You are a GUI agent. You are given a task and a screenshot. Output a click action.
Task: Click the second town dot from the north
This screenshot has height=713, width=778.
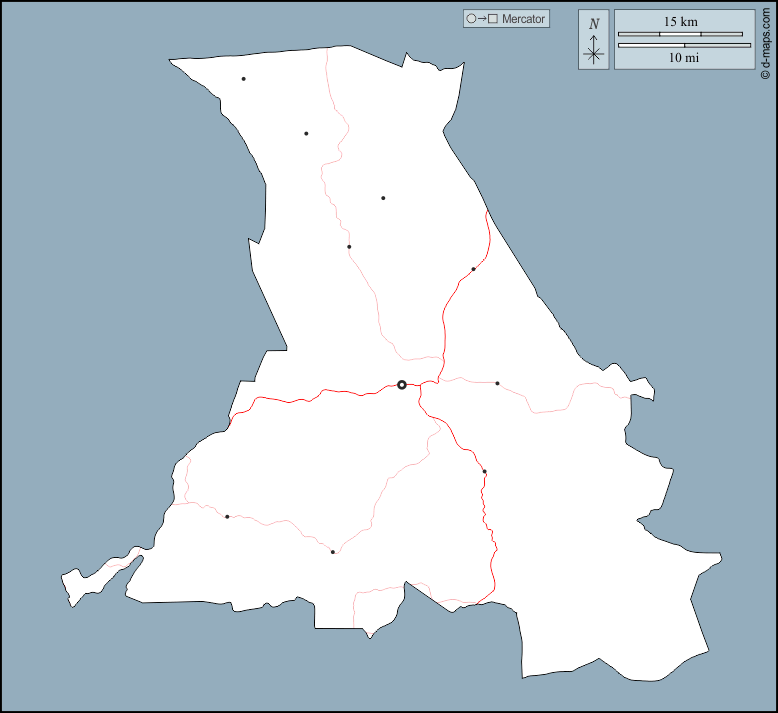coord(306,133)
